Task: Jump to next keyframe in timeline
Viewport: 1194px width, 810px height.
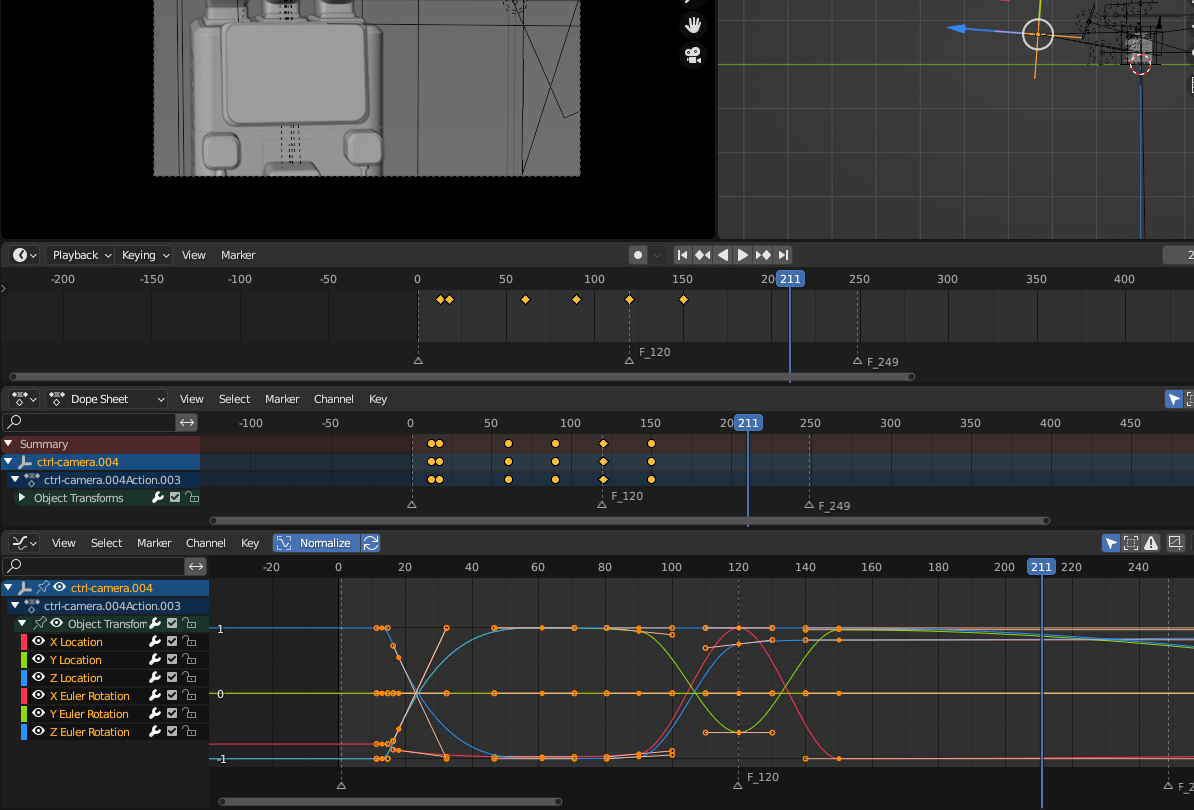Action: pyautogui.click(x=763, y=255)
